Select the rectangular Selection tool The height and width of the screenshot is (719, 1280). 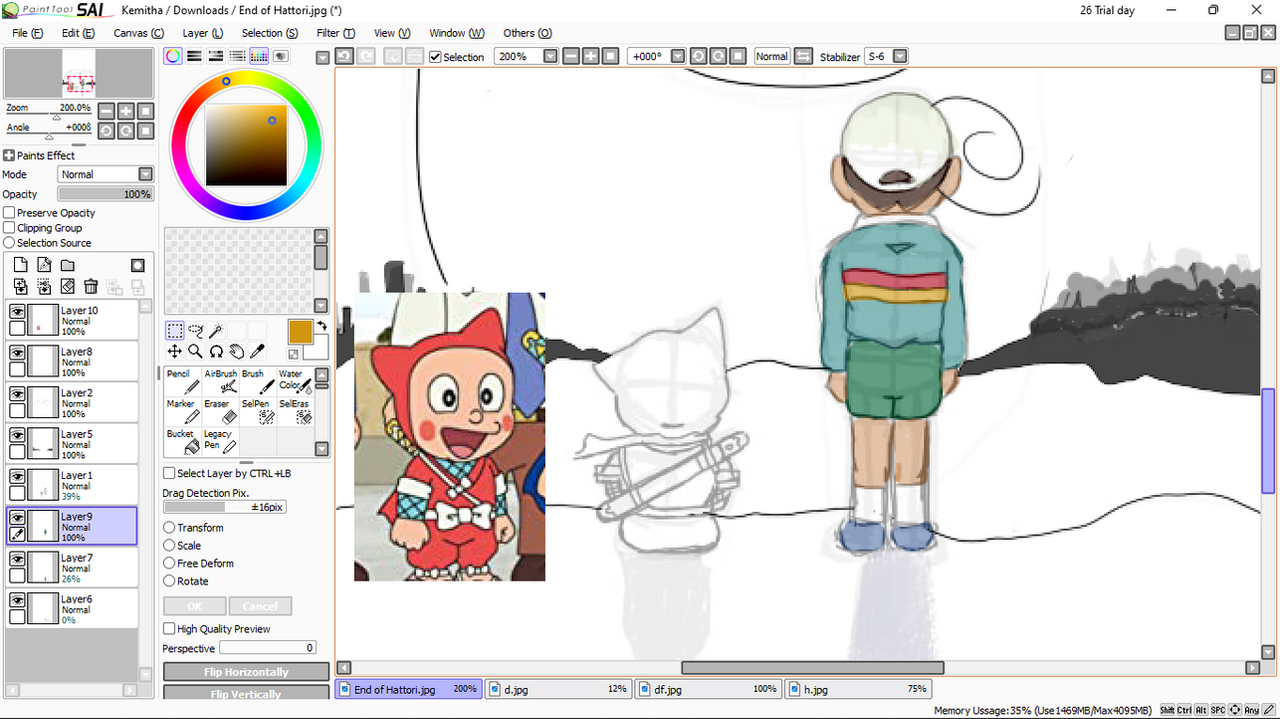pyautogui.click(x=174, y=331)
